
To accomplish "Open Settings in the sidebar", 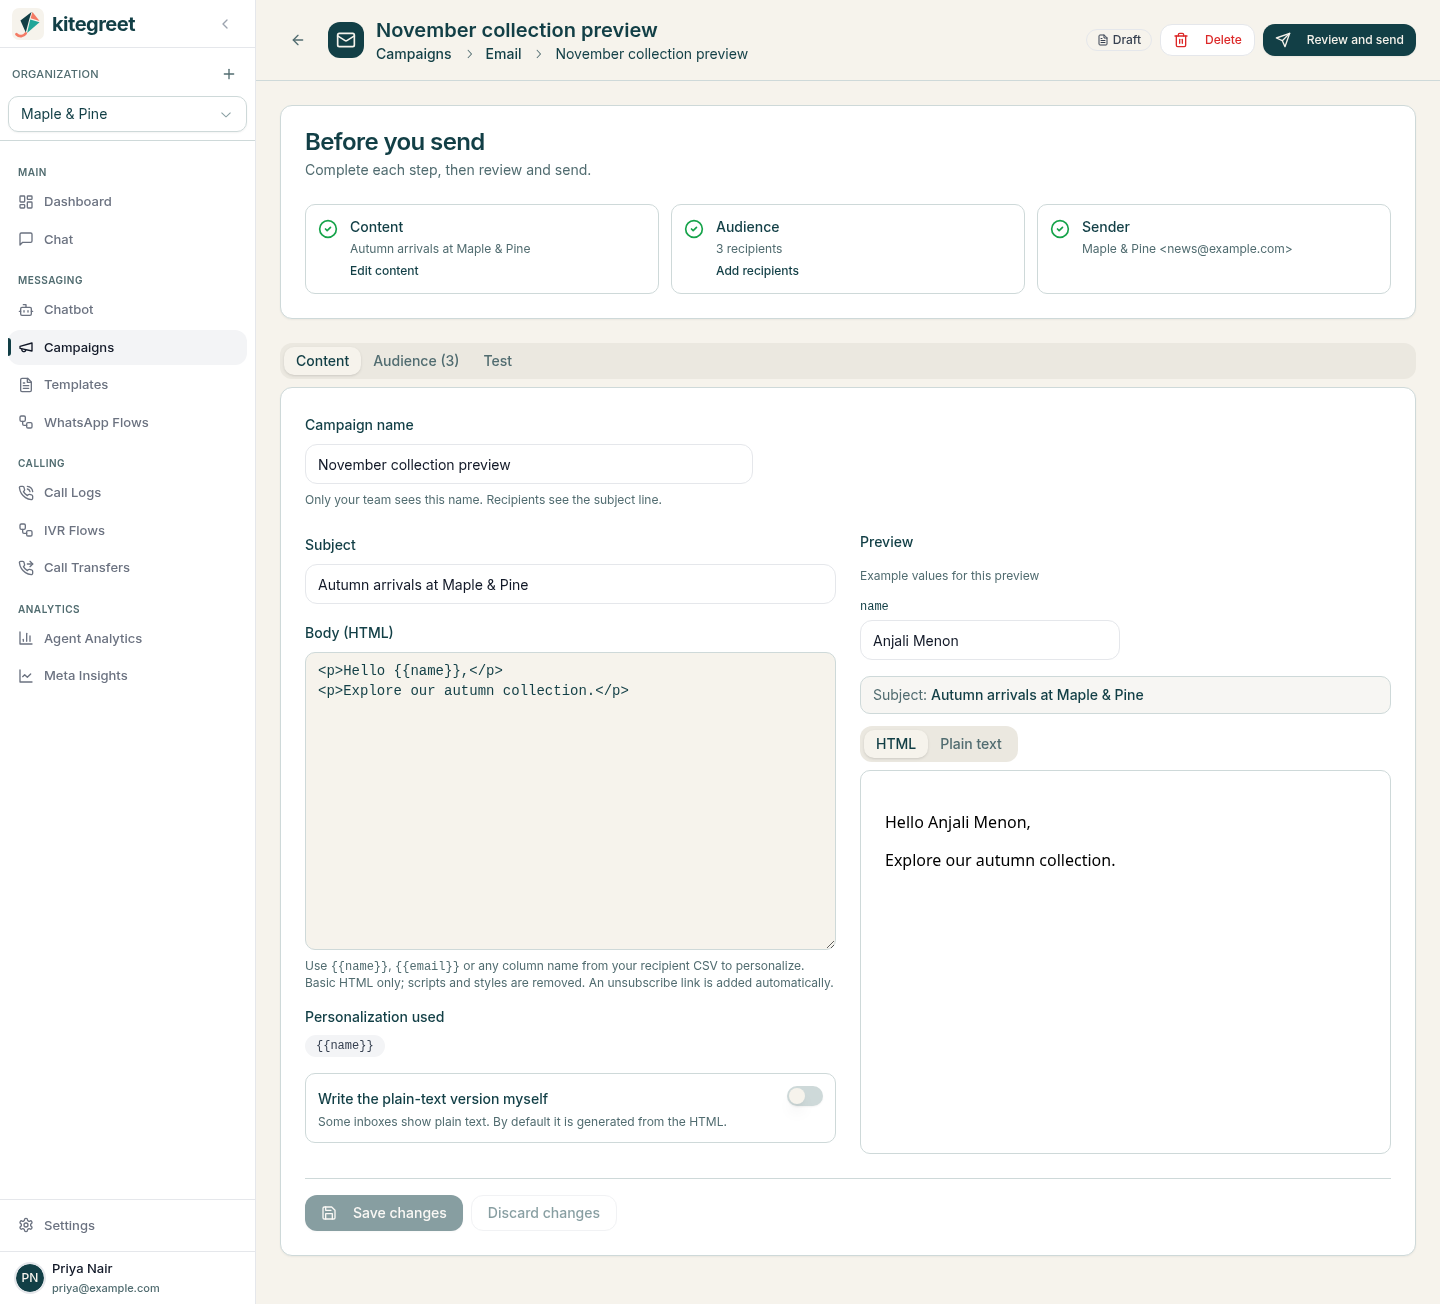I will click(x=127, y=1226).
